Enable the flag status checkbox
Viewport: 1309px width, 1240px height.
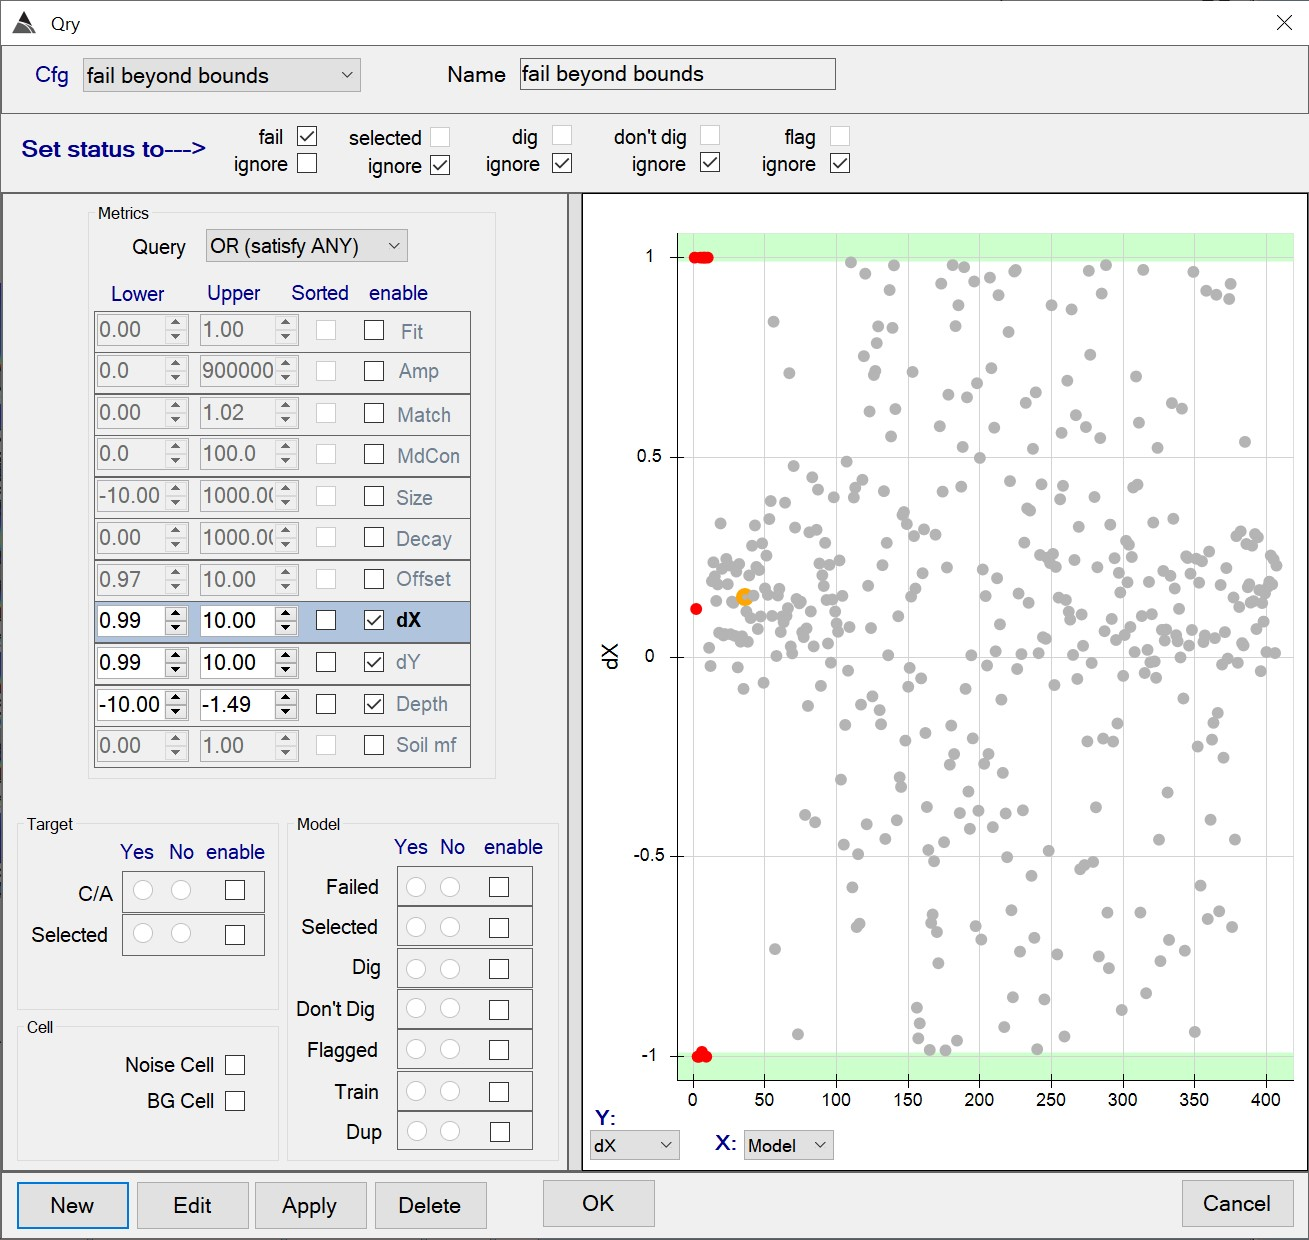(x=840, y=135)
